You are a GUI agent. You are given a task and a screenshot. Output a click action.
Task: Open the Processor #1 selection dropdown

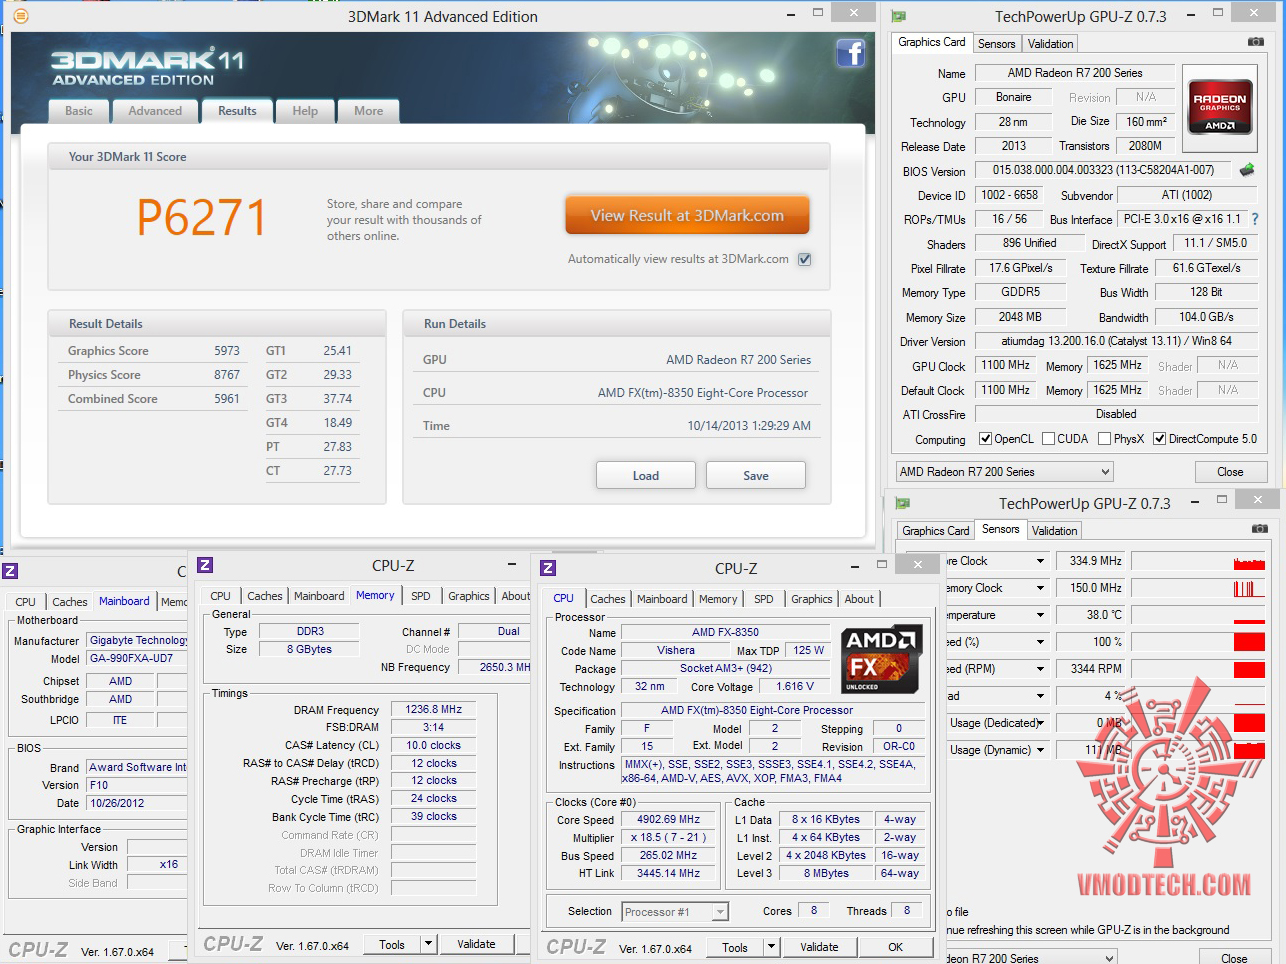click(675, 911)
